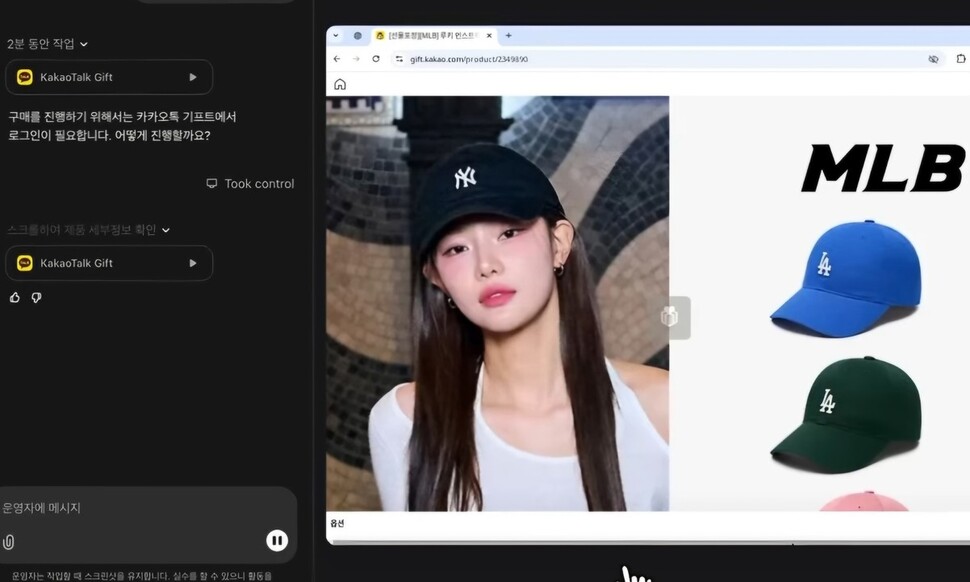Click the site info icon before URL
Screen dimensions: 970x582
pos(399,59)
